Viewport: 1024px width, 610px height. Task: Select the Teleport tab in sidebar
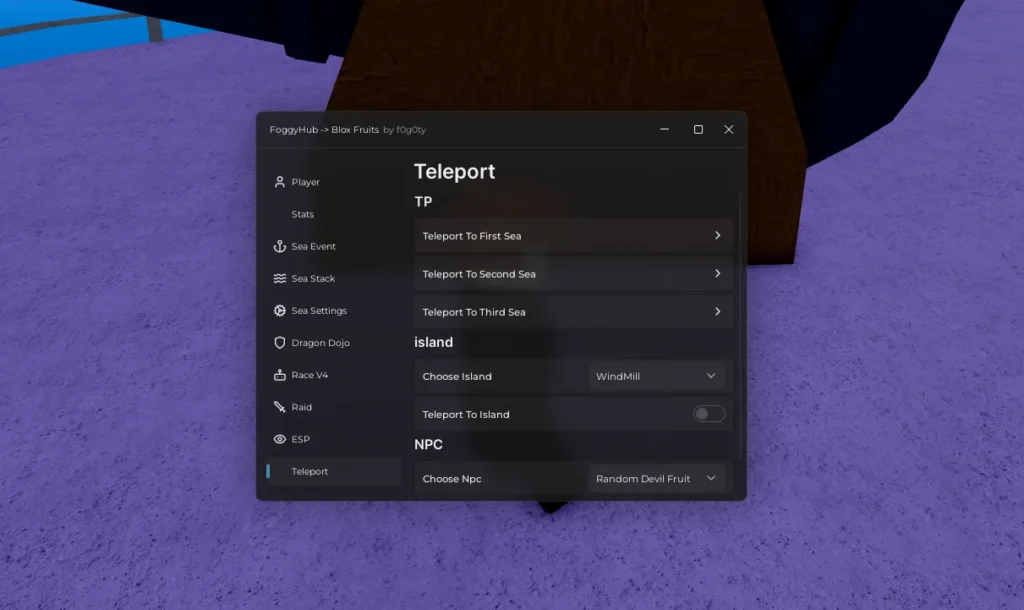[x=310, y=471]
